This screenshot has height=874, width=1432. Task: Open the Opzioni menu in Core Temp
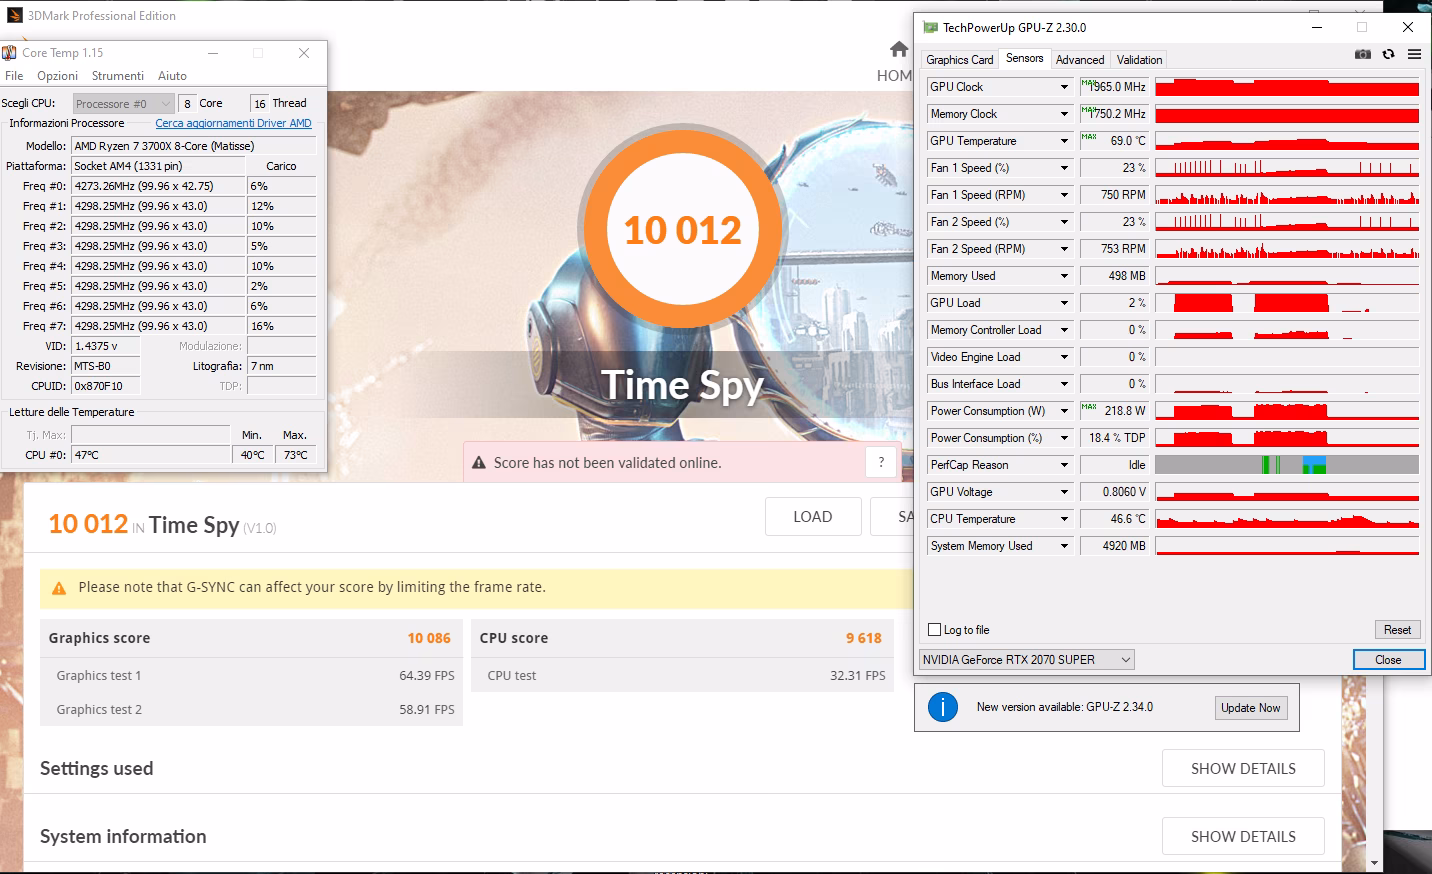pos(57,76)
